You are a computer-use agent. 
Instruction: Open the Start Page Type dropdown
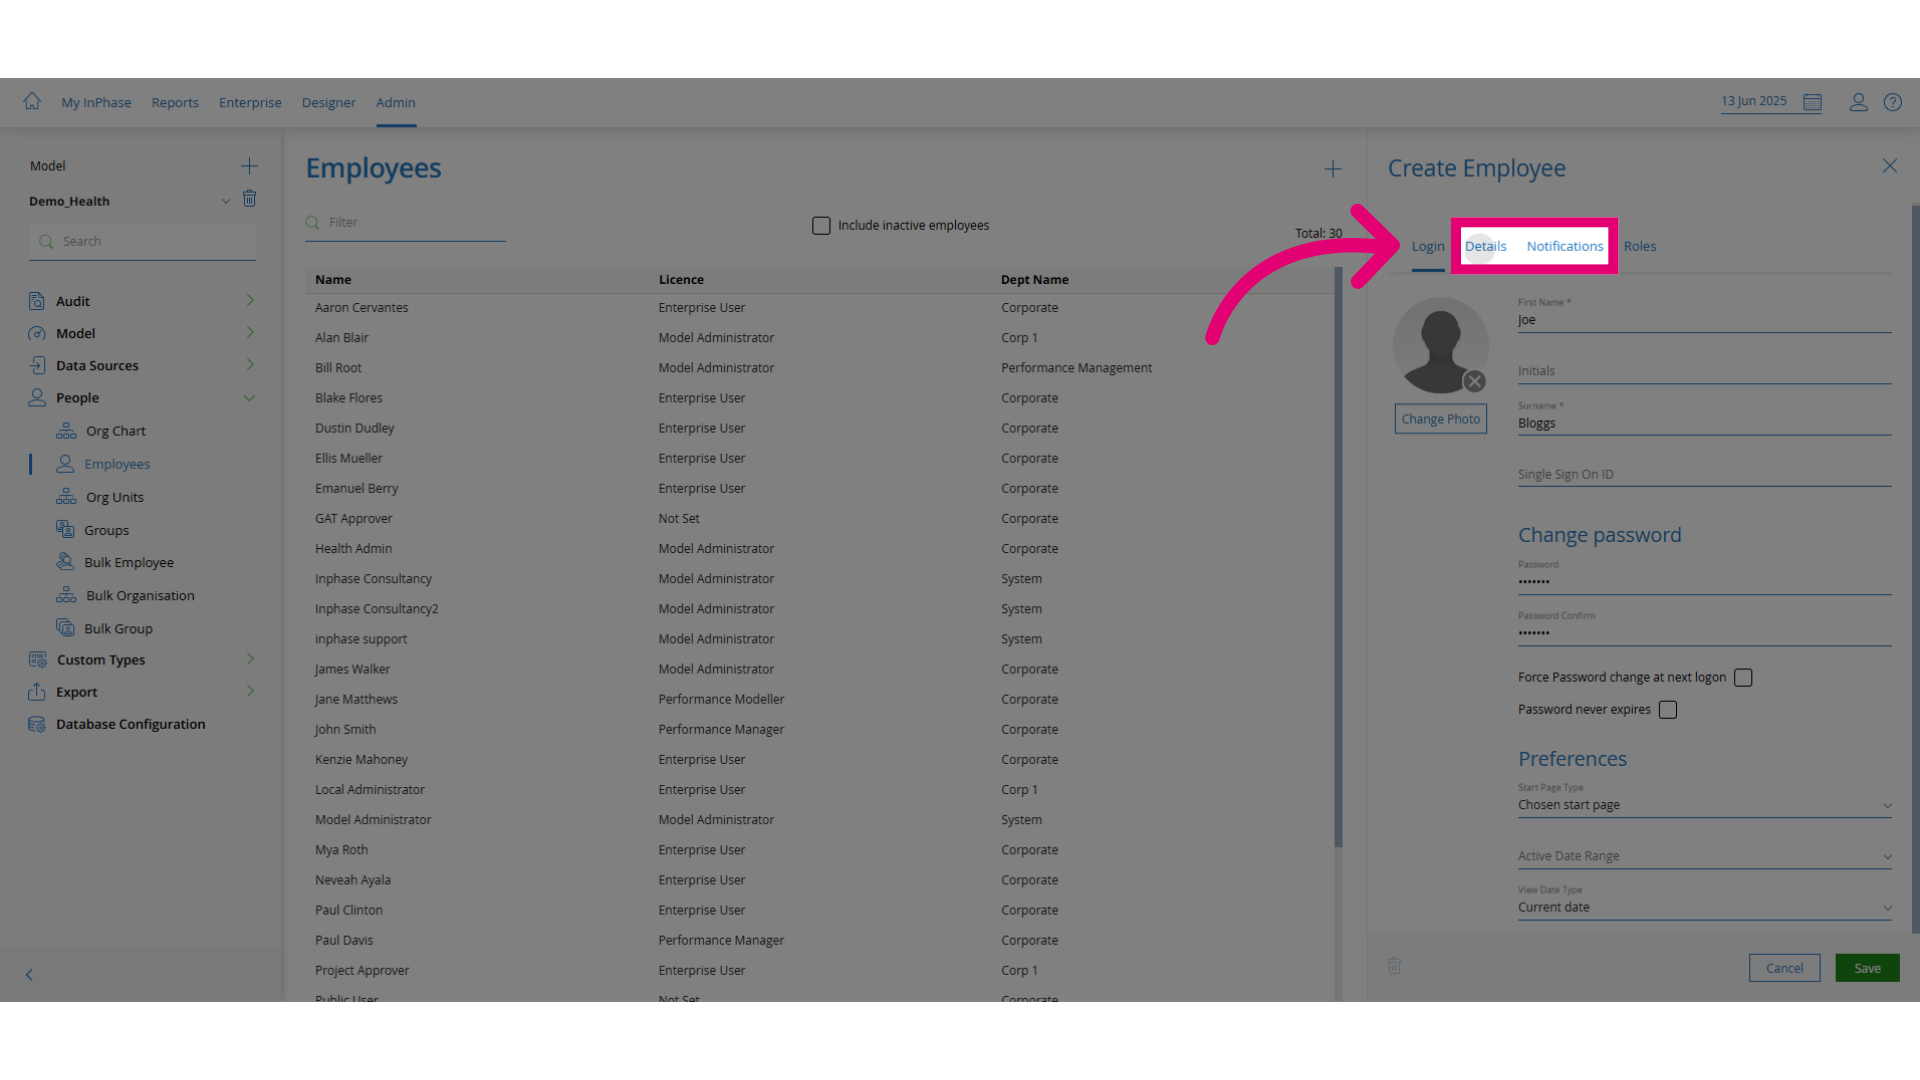click(x=1704, y=805)
